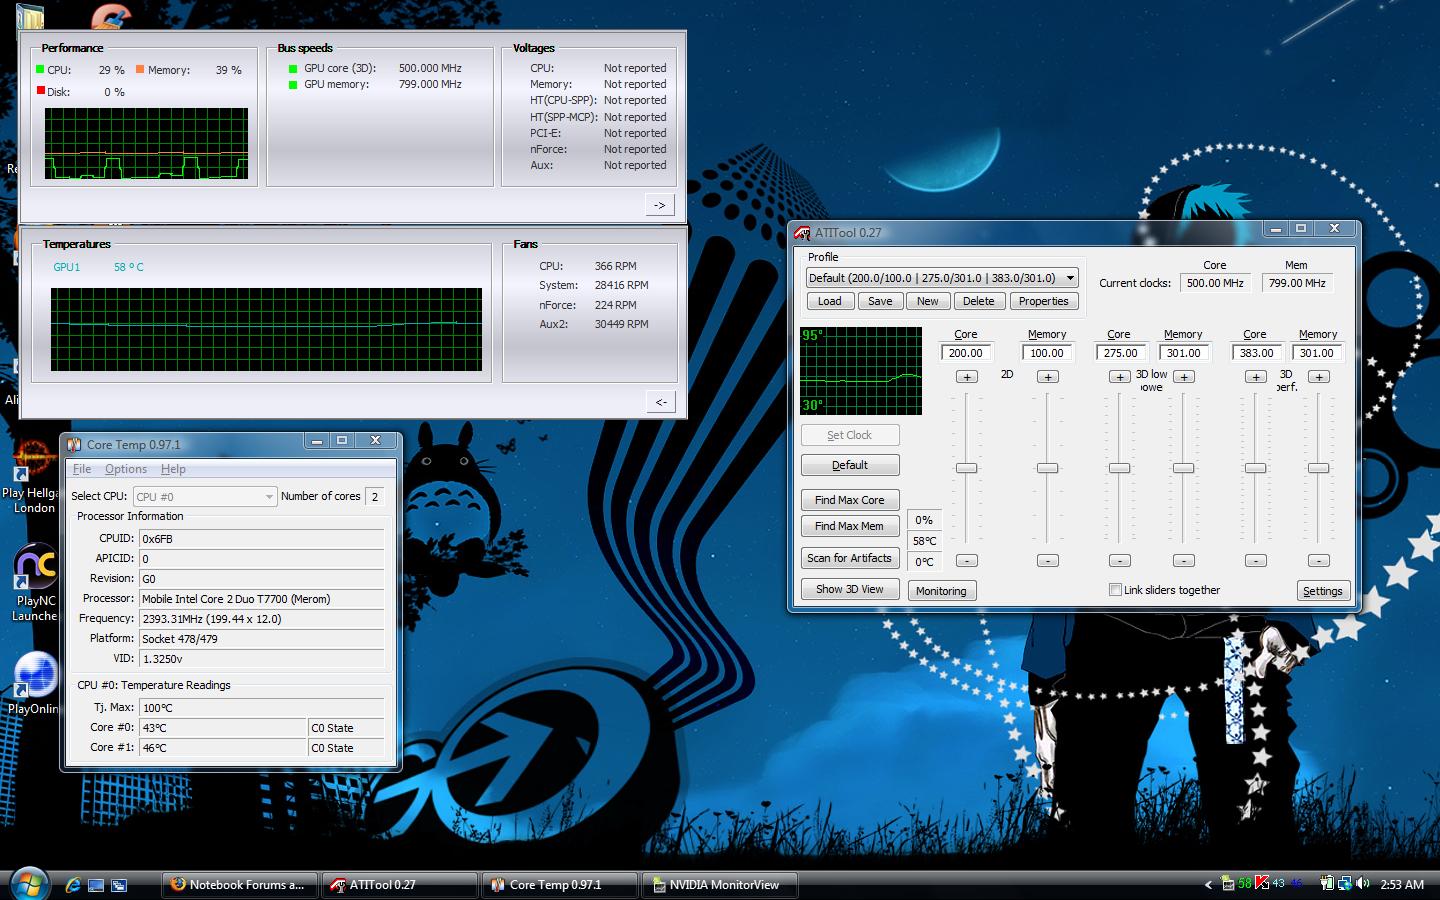Click the Core Temp 43 tray reading
The height and width of the screenshot is (900, 1440).
click(1278, 883)
